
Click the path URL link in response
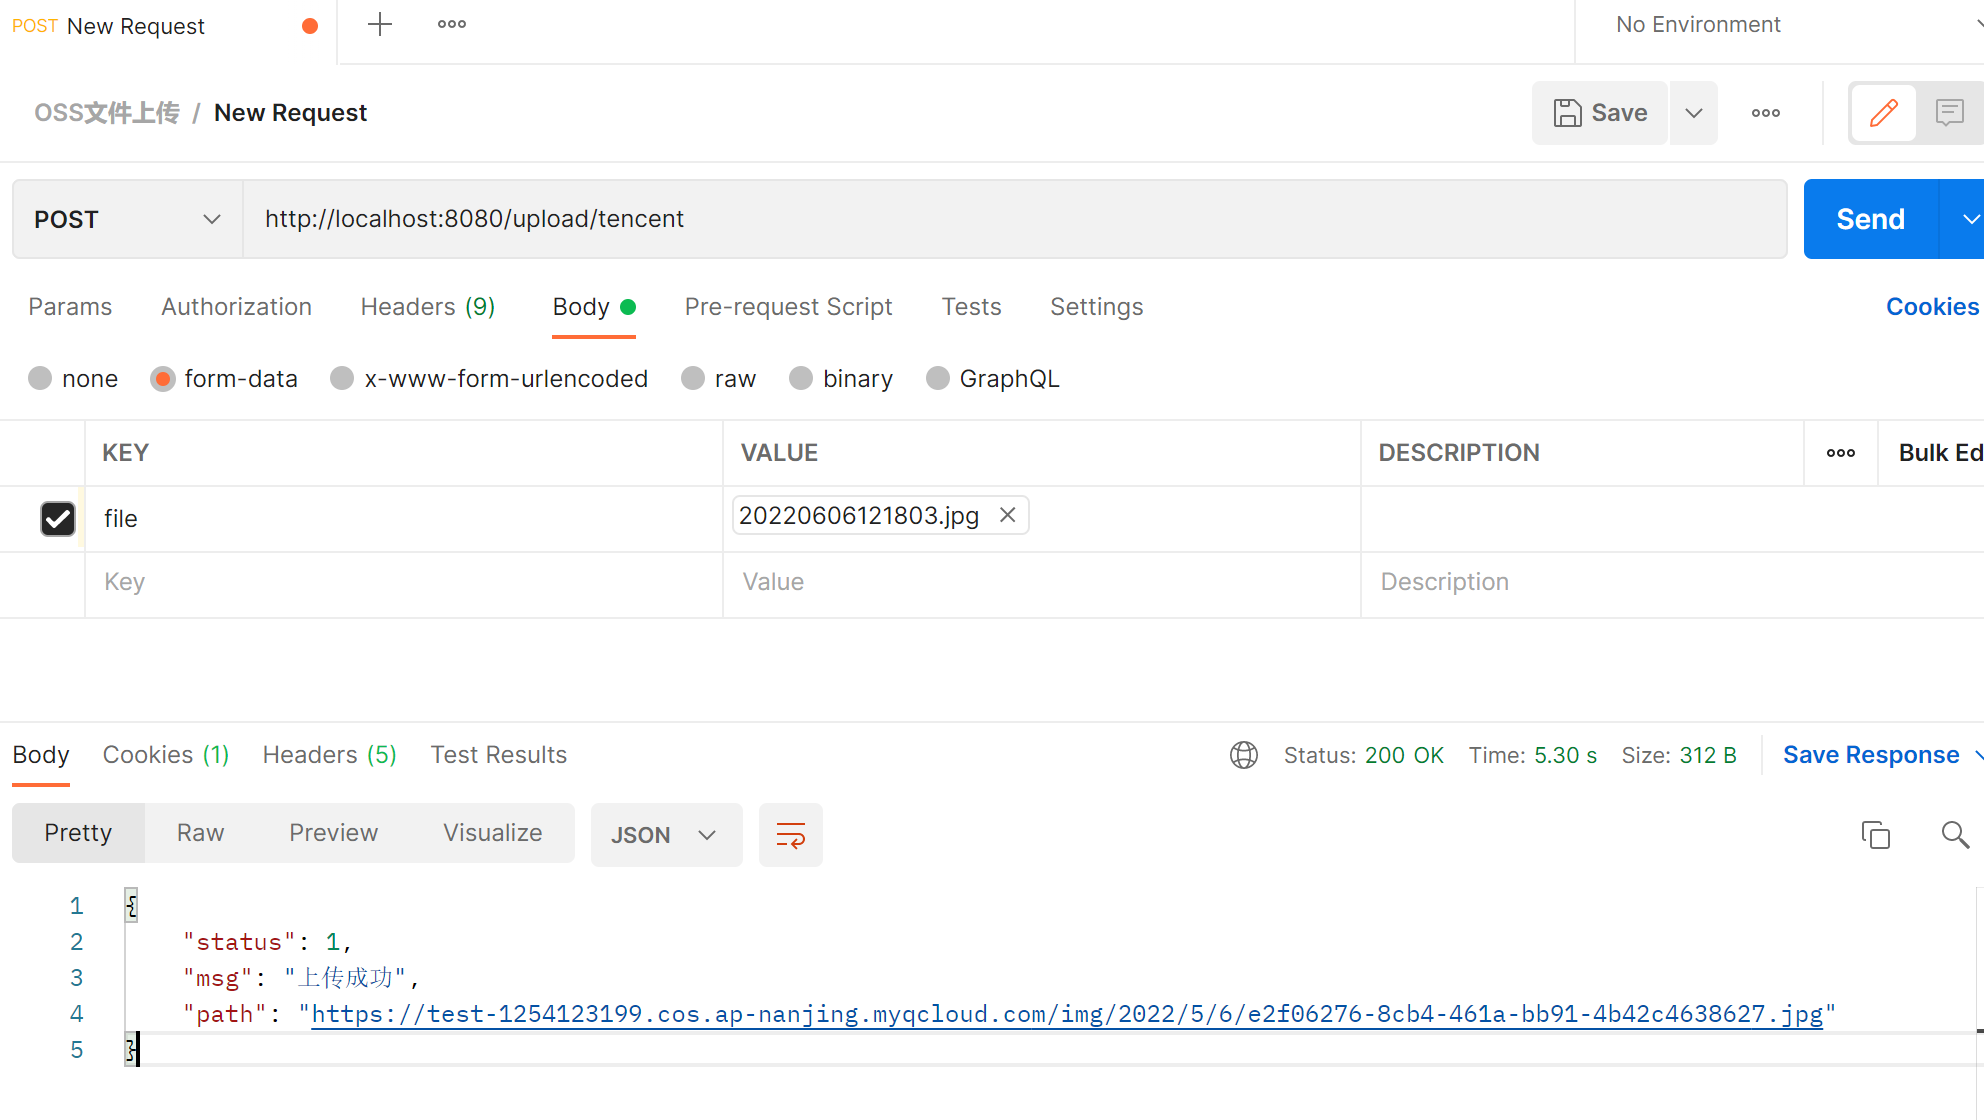point(1068,1014)
